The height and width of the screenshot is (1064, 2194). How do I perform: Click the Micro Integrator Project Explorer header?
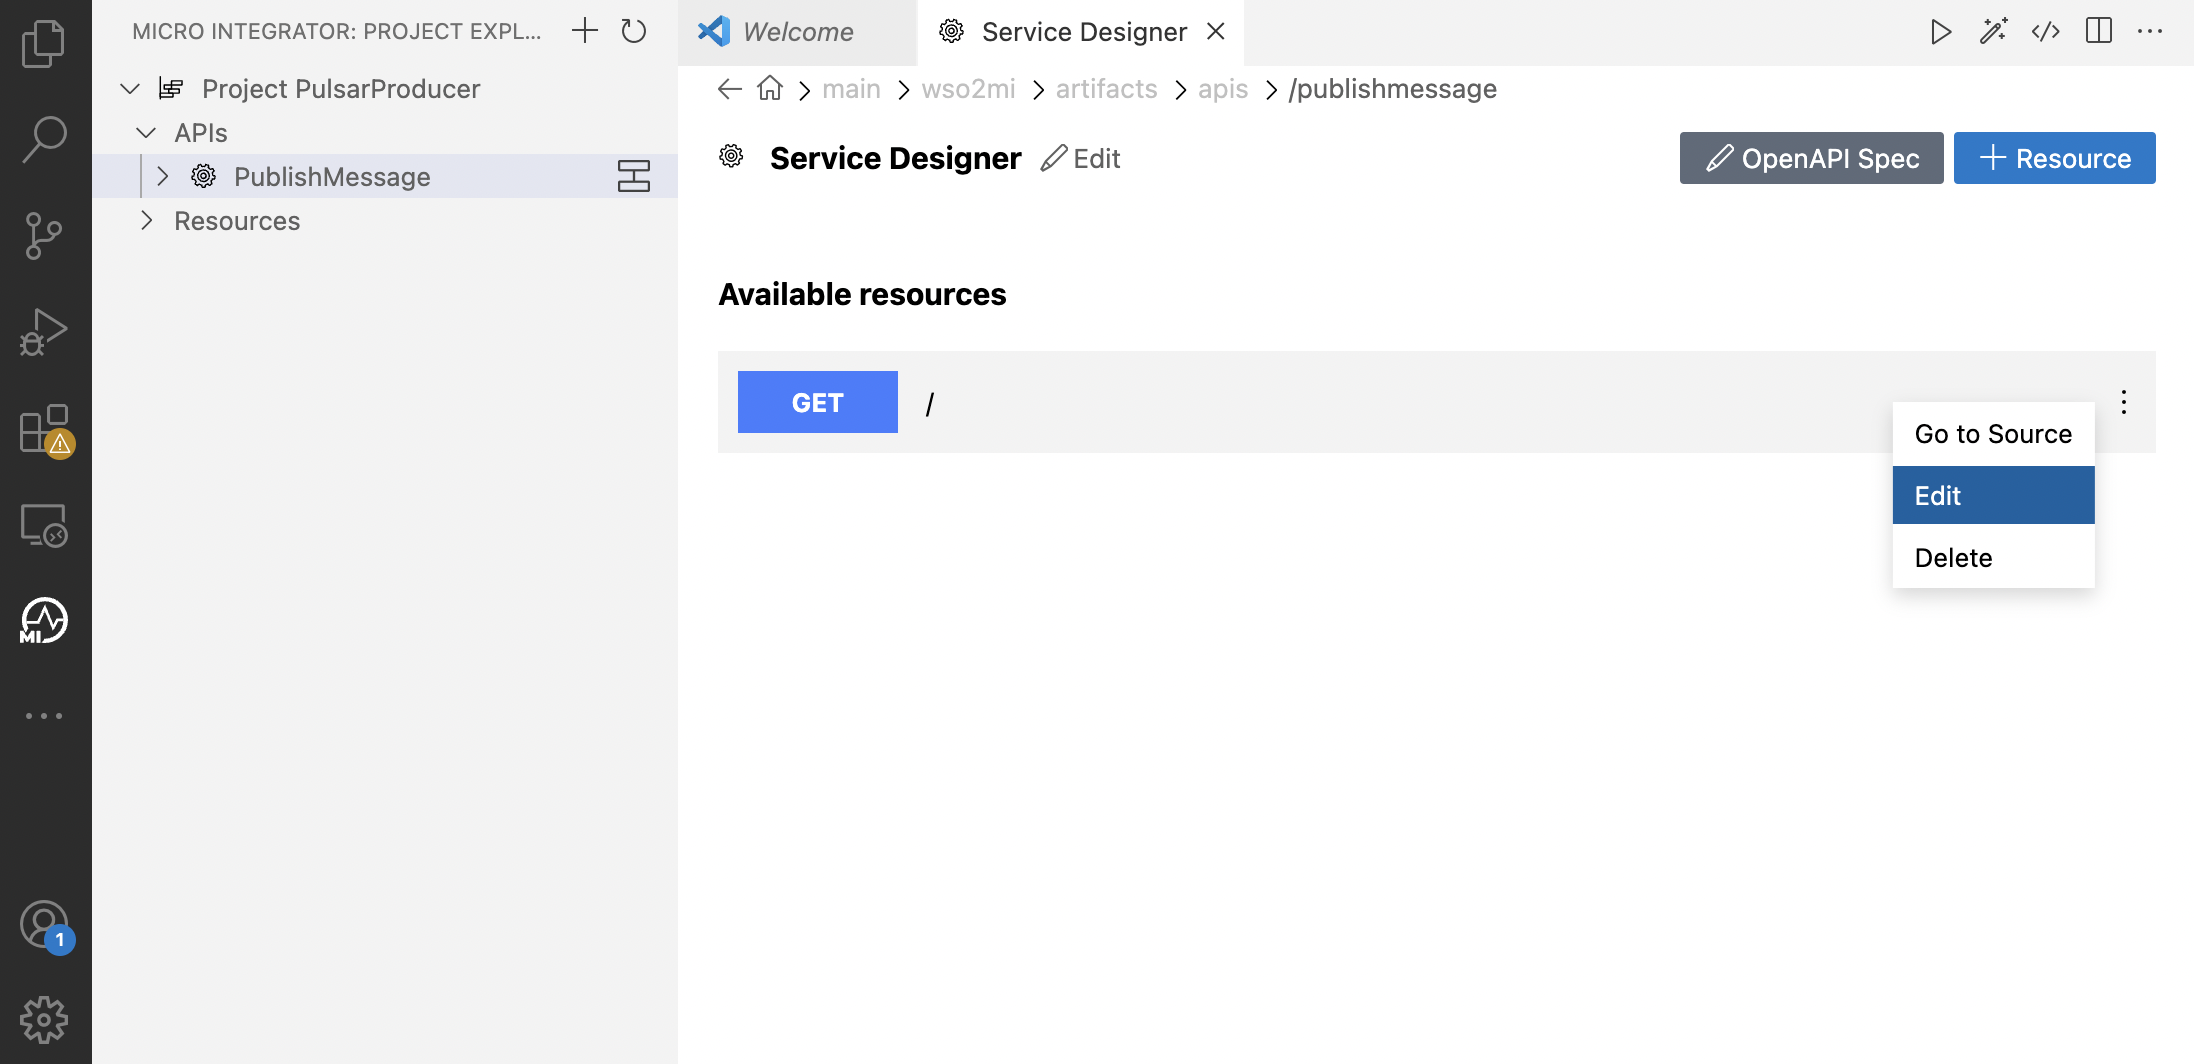coord(336,31)
